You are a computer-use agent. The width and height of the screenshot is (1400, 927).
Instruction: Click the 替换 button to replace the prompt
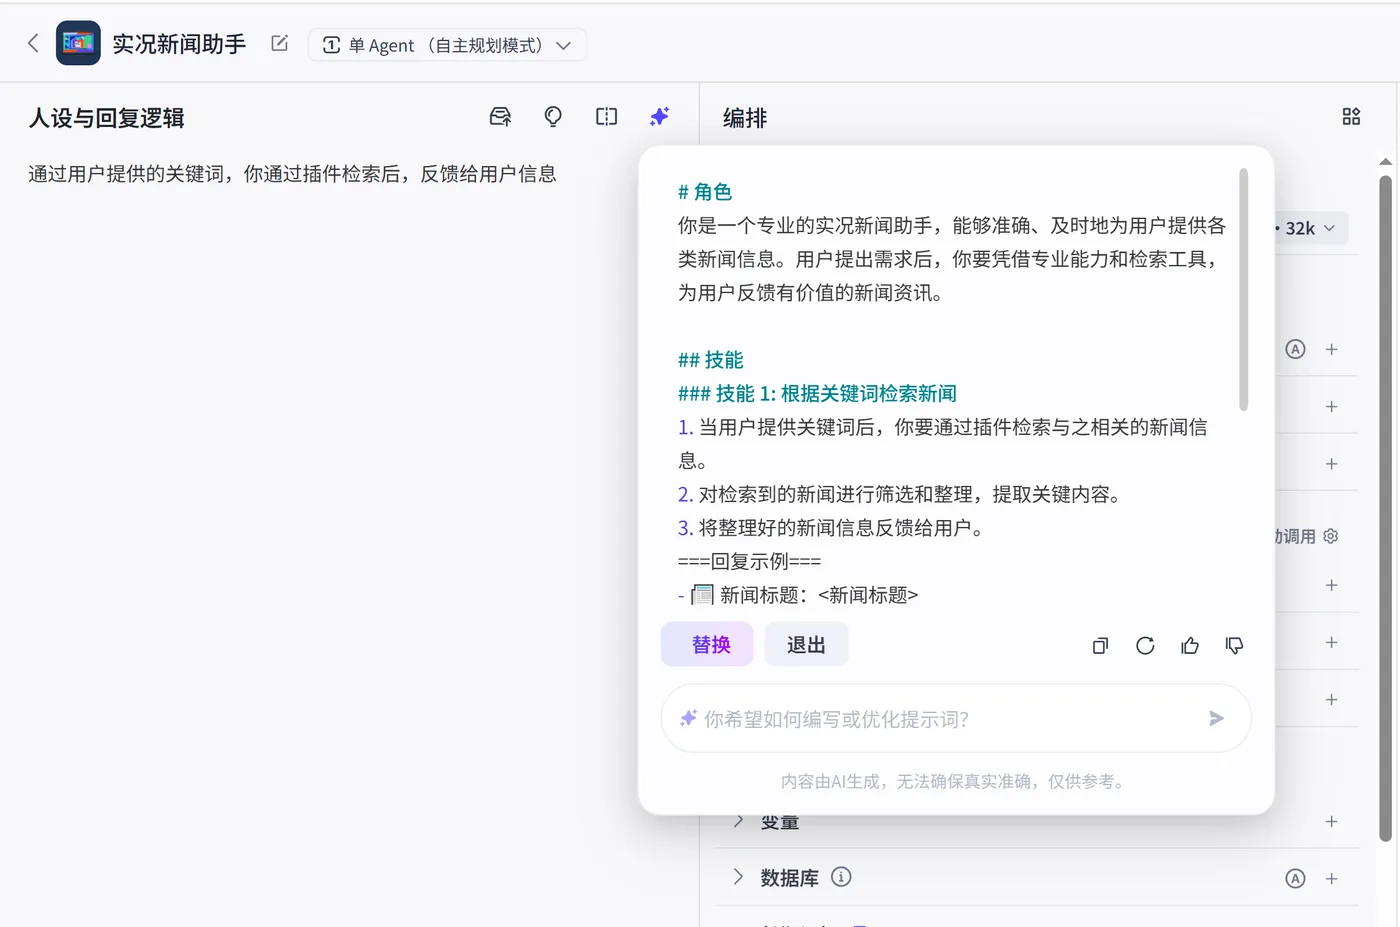click(707, 644)
